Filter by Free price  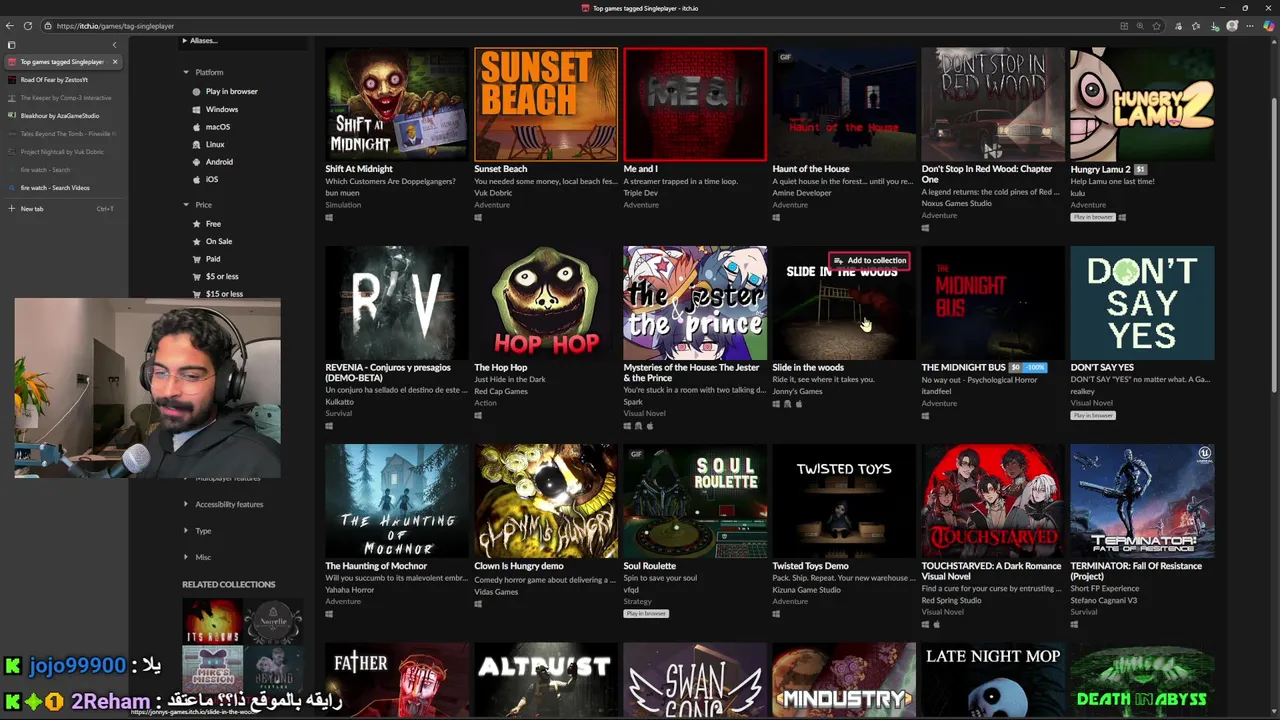(207, 224)
